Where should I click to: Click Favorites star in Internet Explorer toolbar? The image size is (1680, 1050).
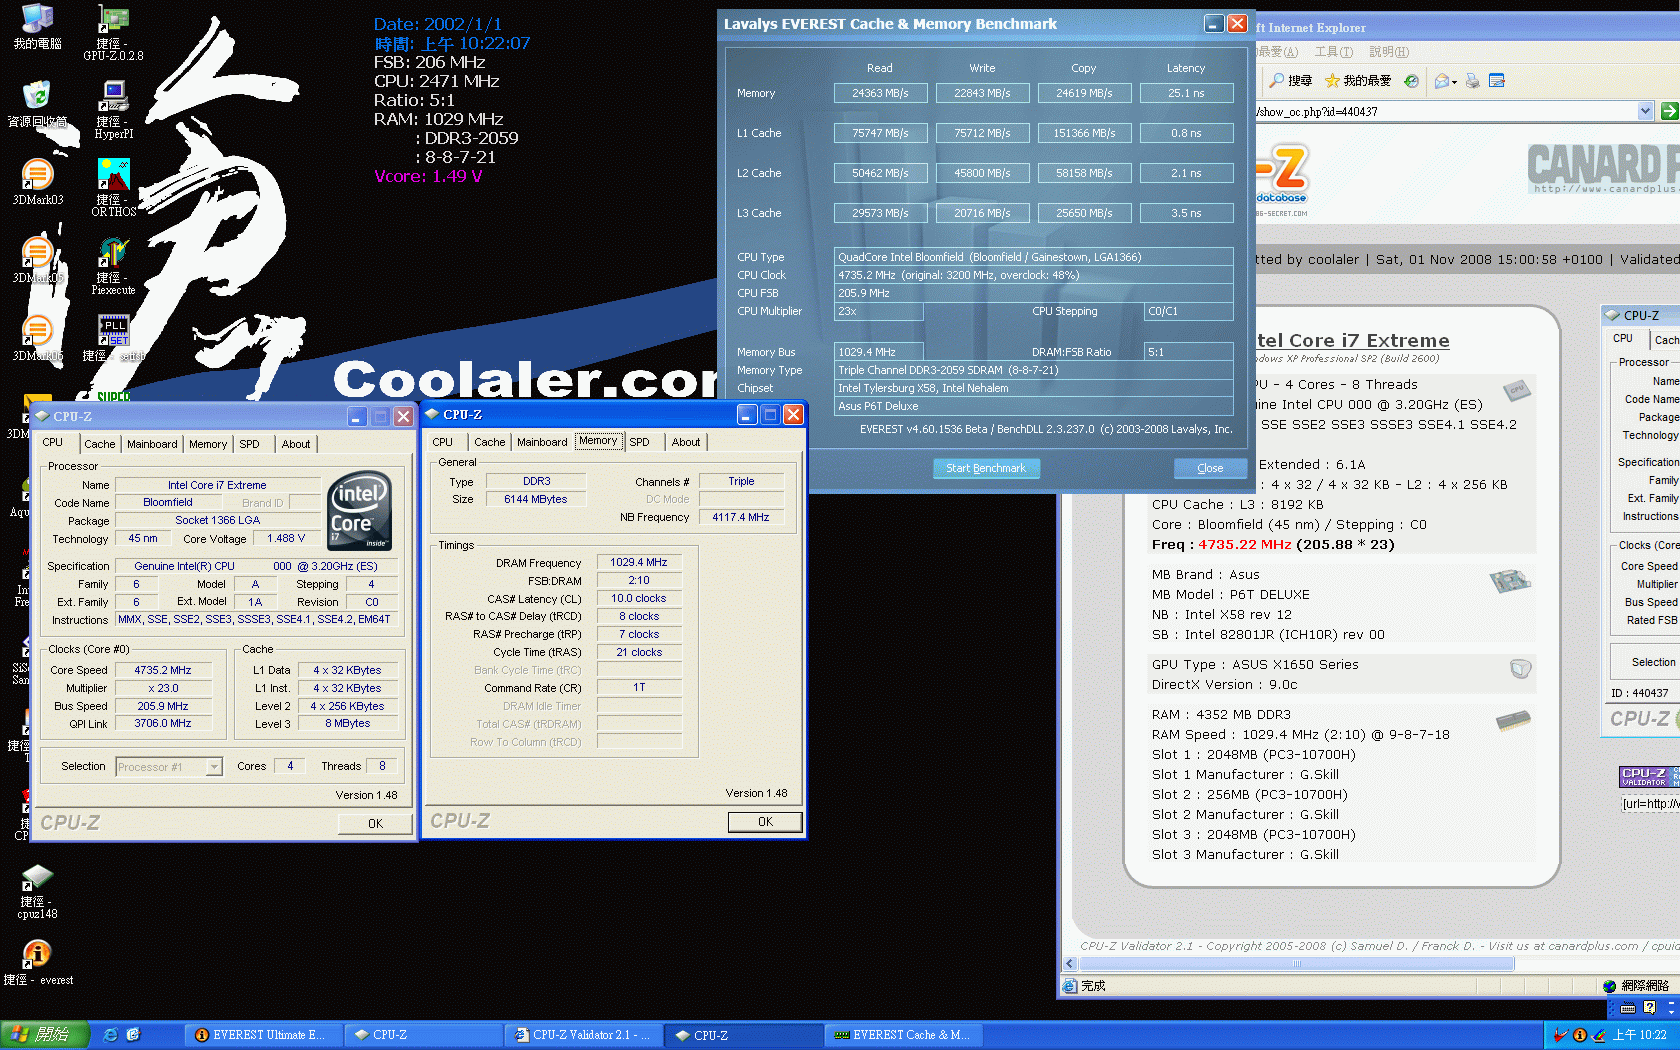(1357, 81)
